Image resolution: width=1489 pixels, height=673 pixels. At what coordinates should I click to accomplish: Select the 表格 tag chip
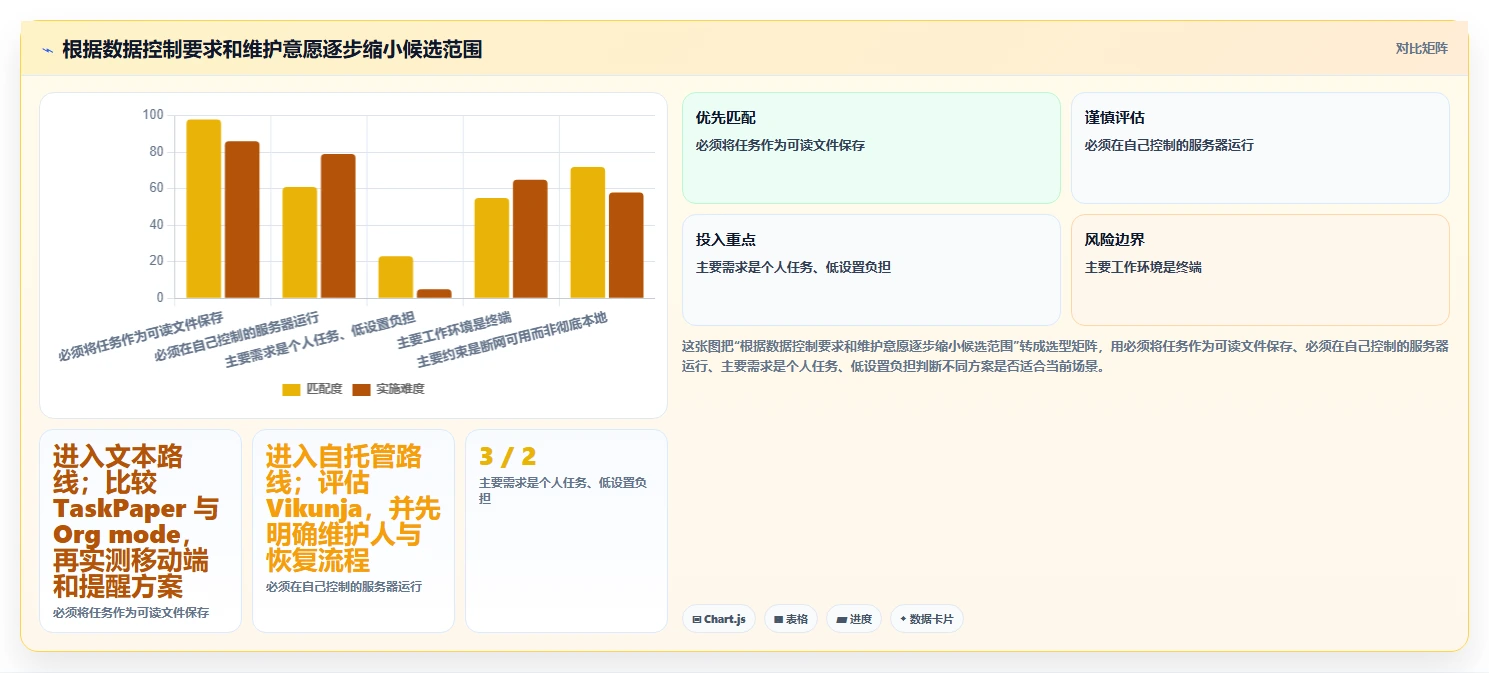[x=790, y=619]
